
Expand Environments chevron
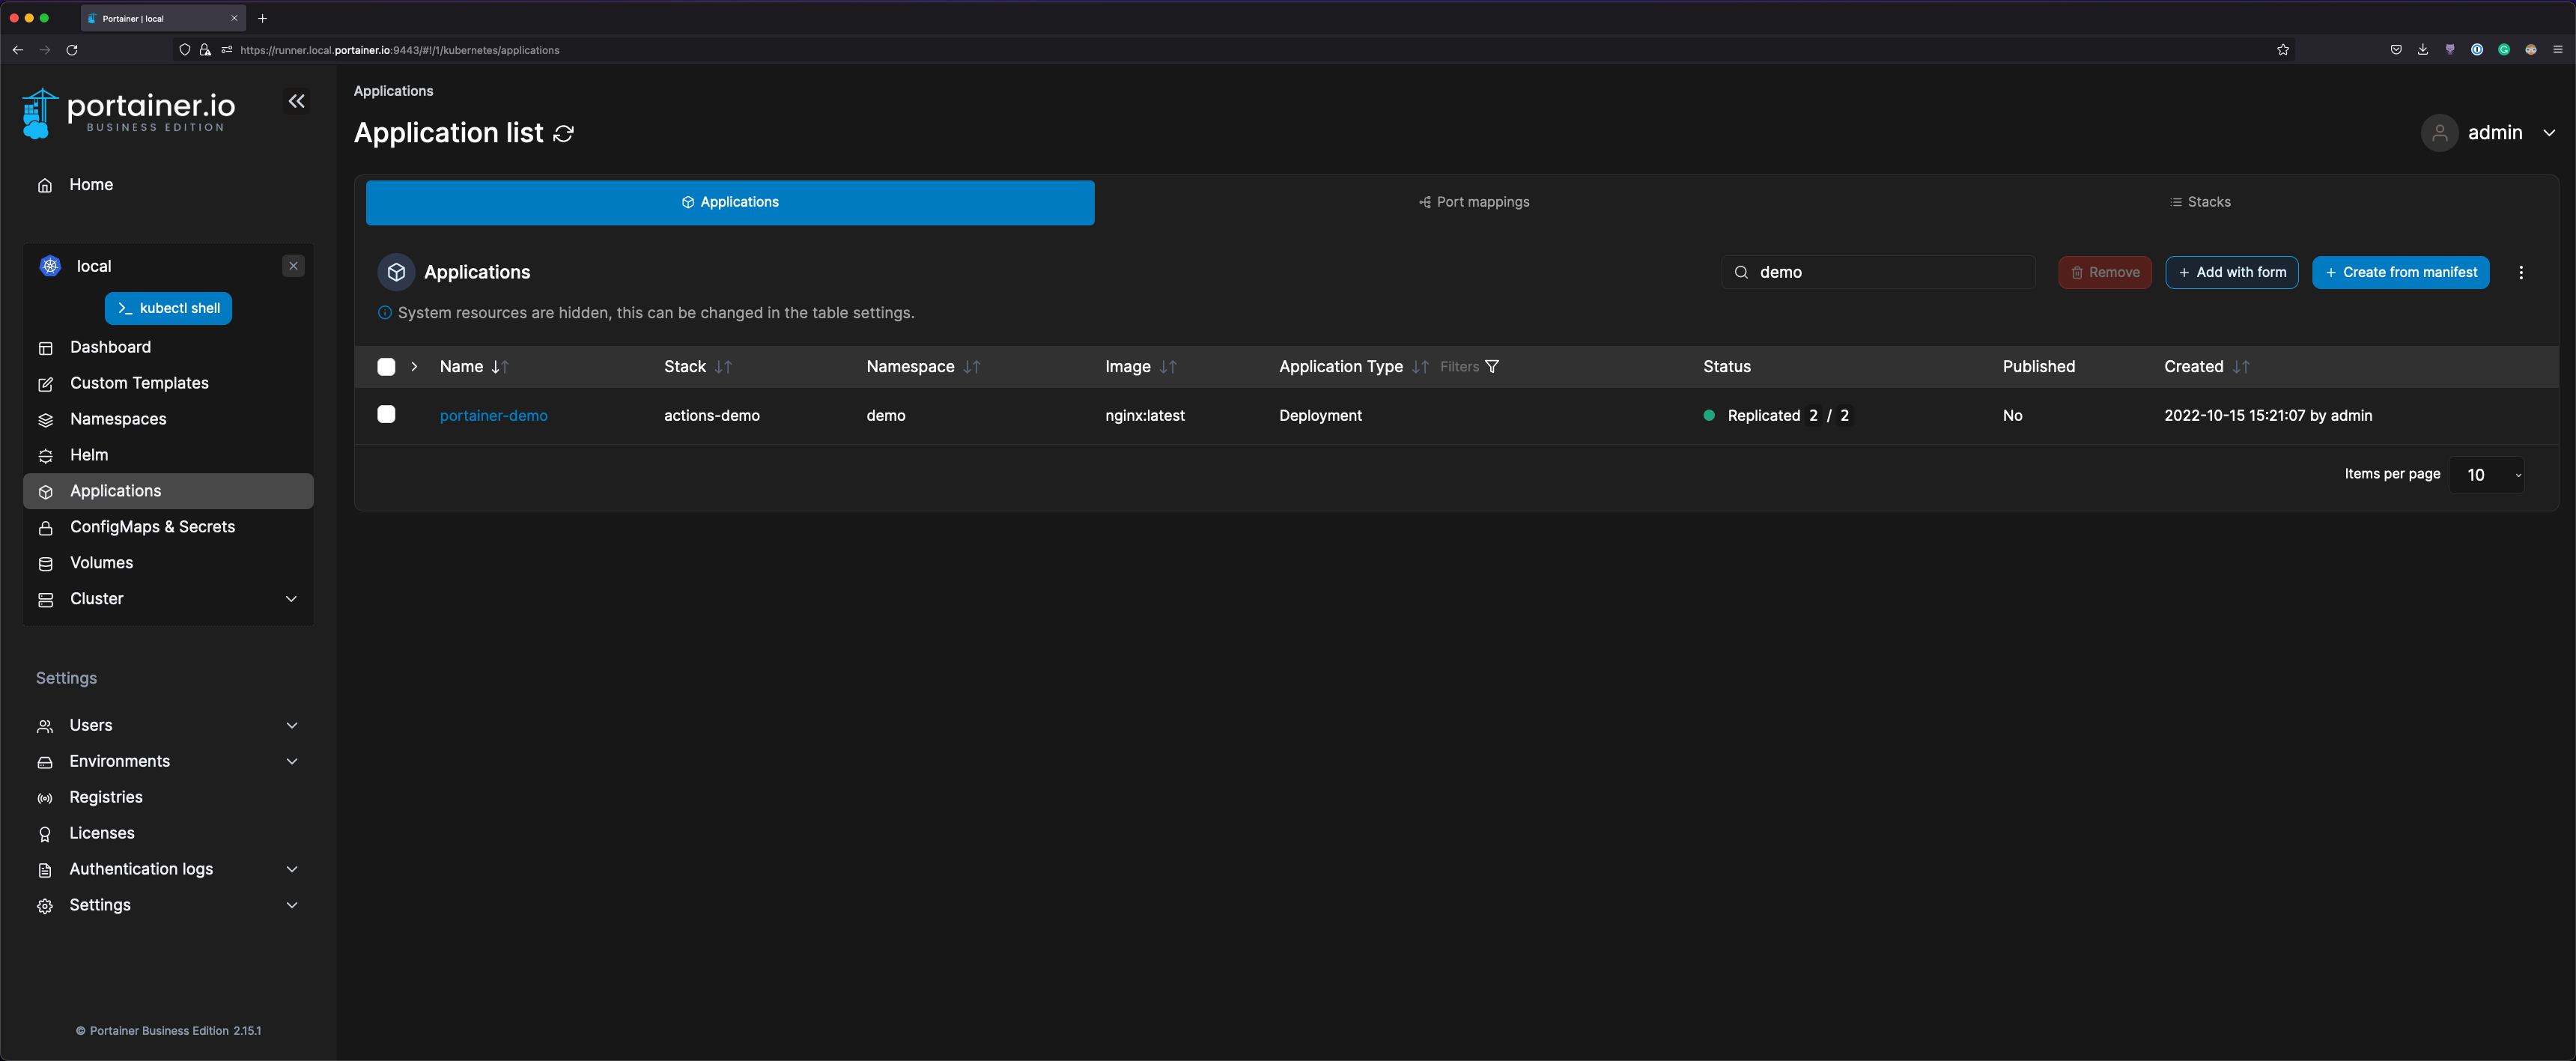tap(292, 761)
